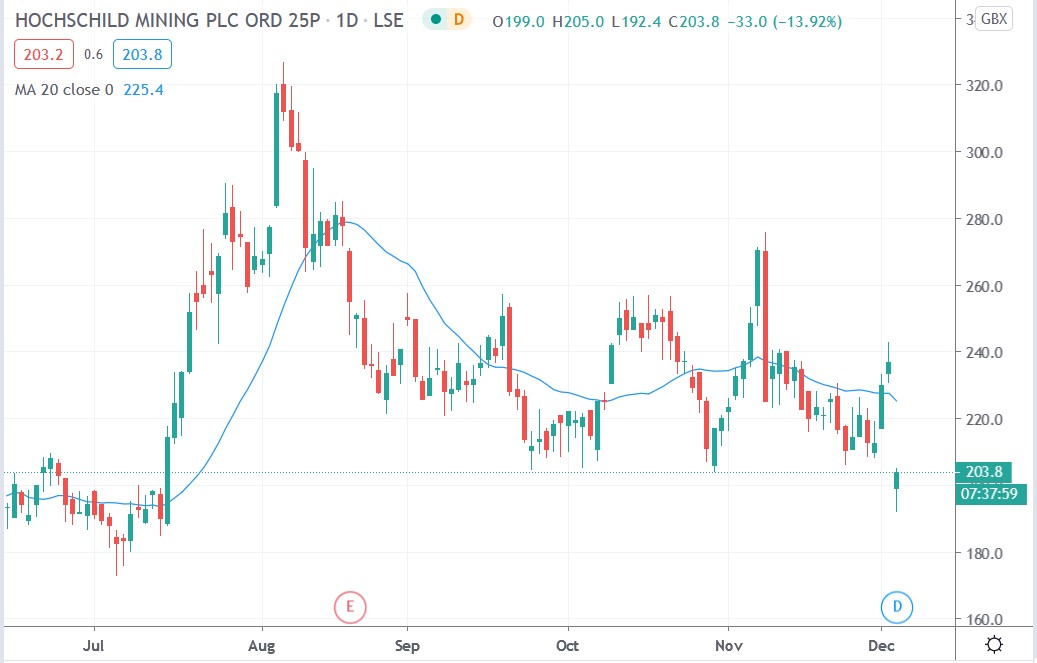Image resolution: width=1037 pixels, height=663 pixels.
Task: Click the 160.0 price axis label
Action: tap(984, 620)
